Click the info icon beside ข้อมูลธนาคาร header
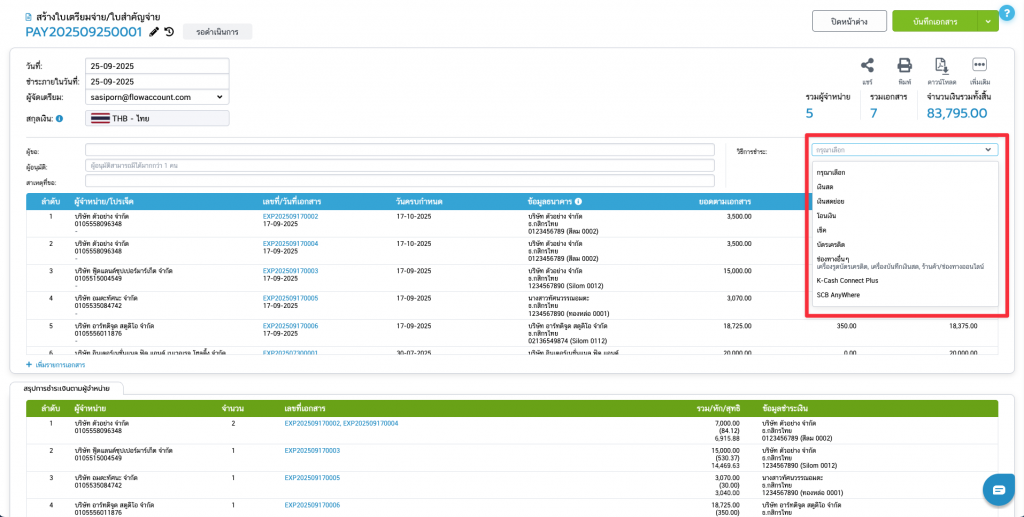This screenshot has height=517, width=1024. click(x=579, y=201)
